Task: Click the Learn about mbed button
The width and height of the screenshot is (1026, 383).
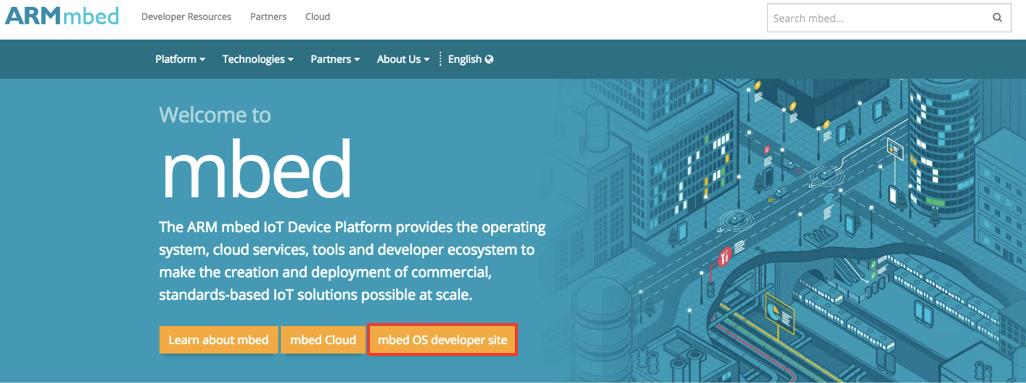Action: coord(219,340)
